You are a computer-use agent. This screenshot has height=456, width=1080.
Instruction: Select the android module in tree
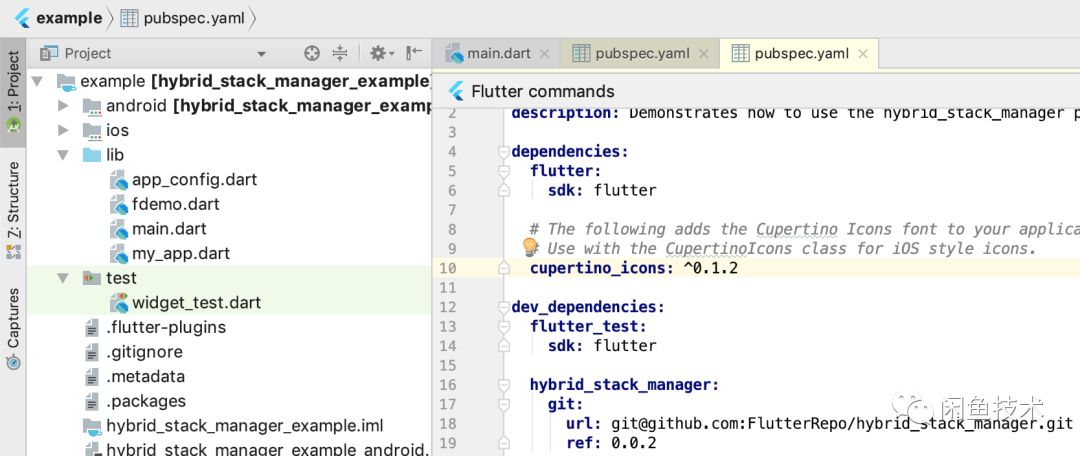pos(268,106)
